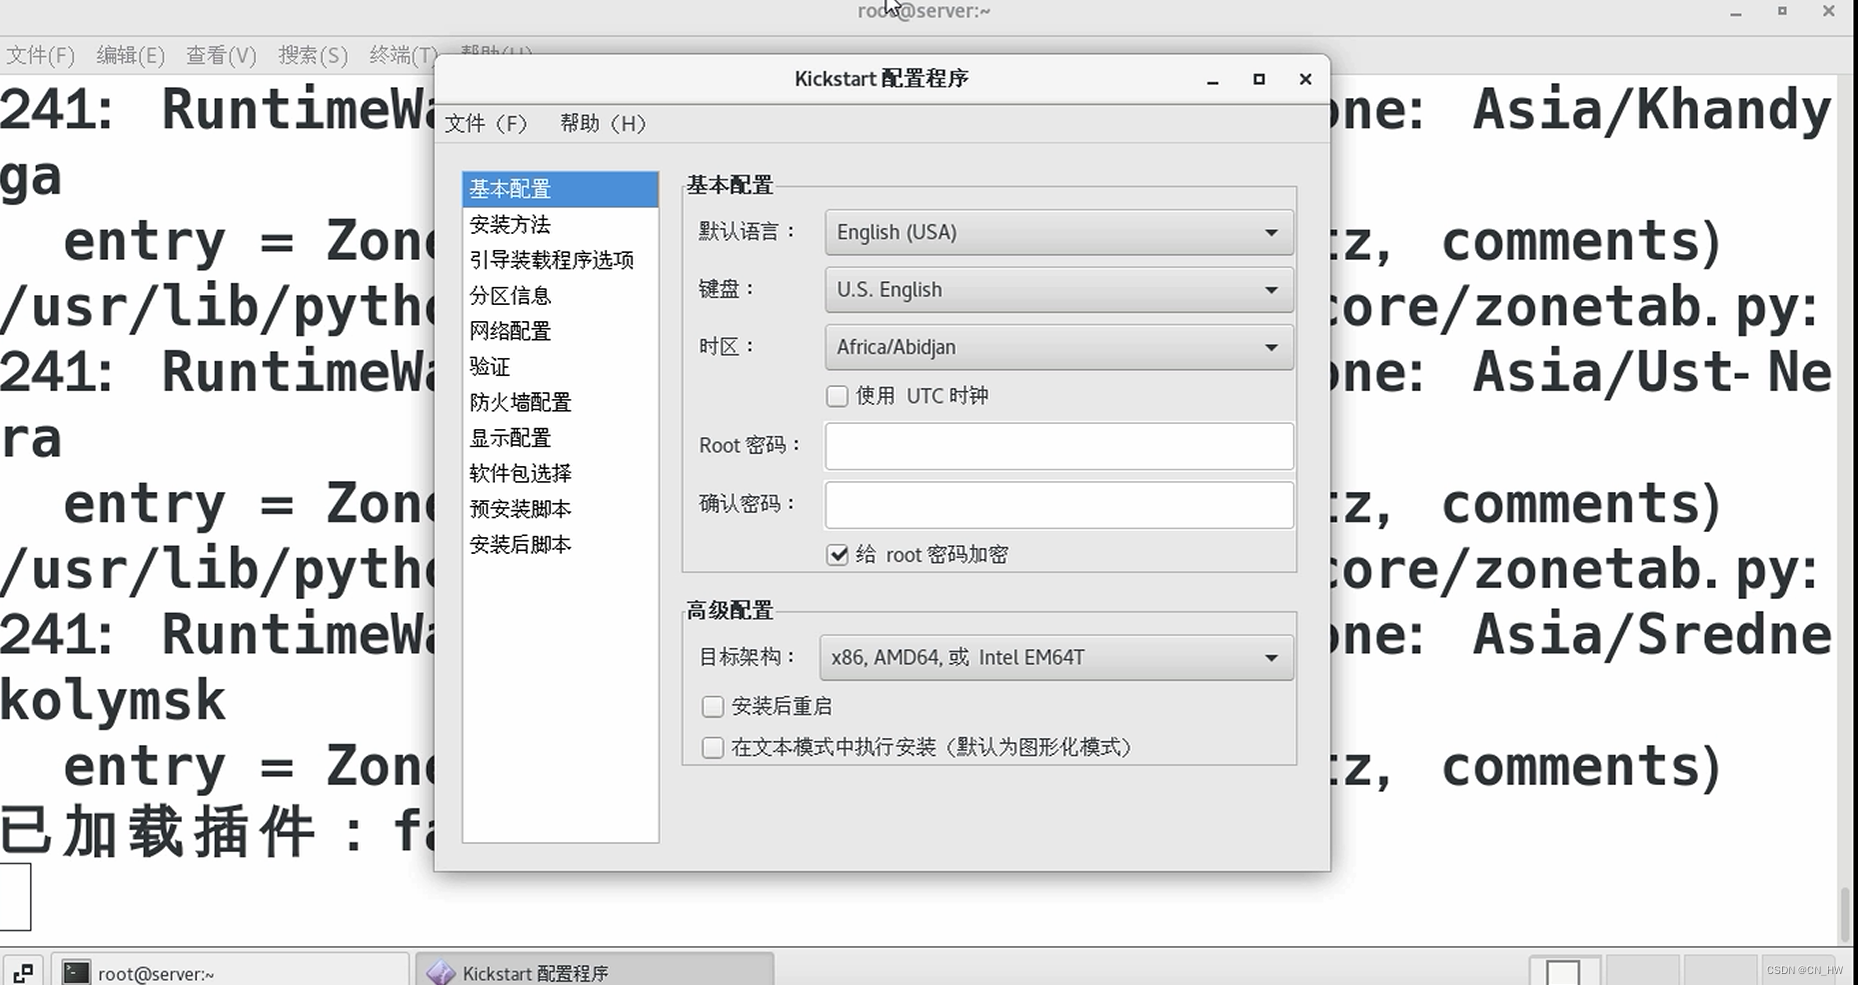
Task: Open the 键盘 U.S. English dropdown
Action: pos(1059,290)
